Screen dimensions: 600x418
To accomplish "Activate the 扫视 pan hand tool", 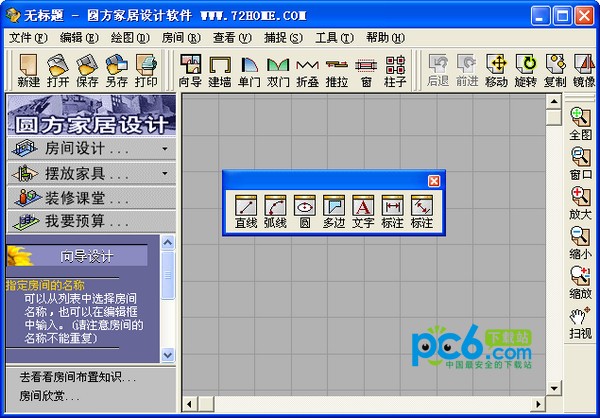I will 580,323.
